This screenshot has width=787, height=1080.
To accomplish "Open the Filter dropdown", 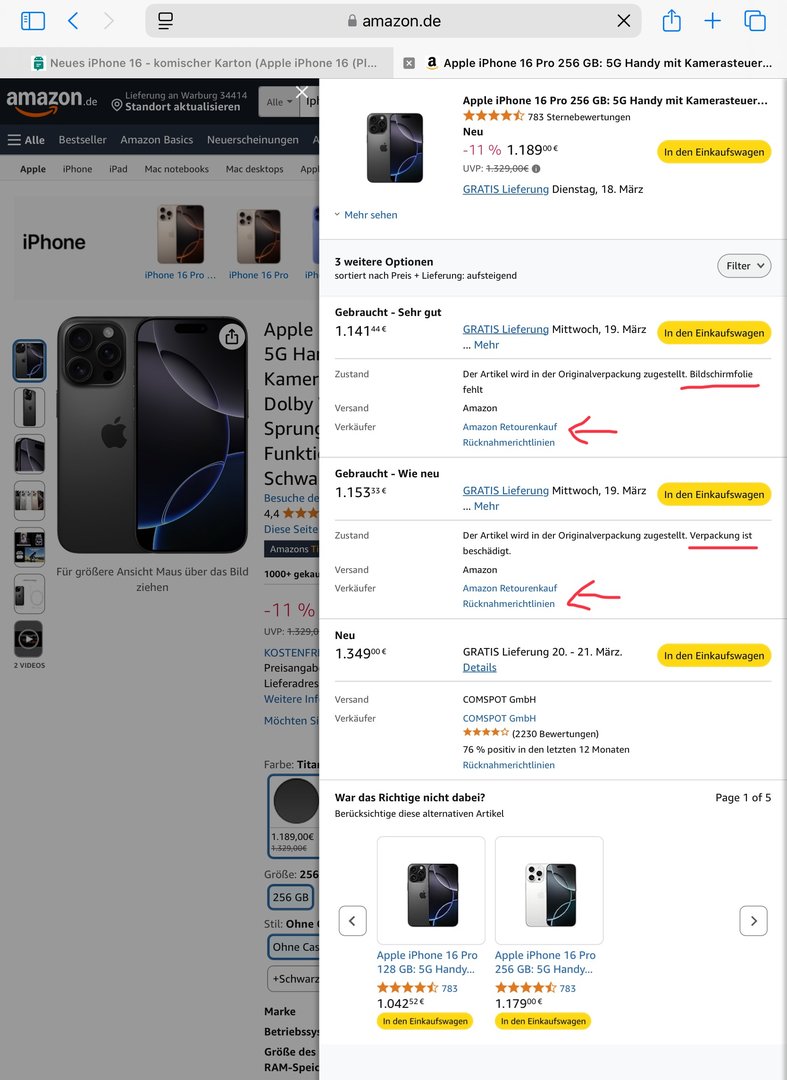I will (x=744, y=266).
